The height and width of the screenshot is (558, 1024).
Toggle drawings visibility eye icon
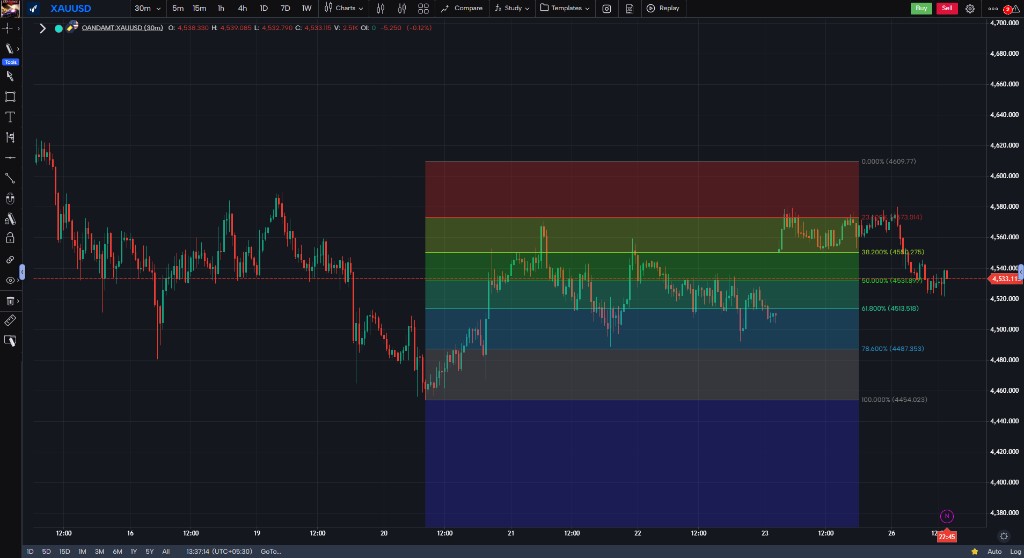point(10,280)
